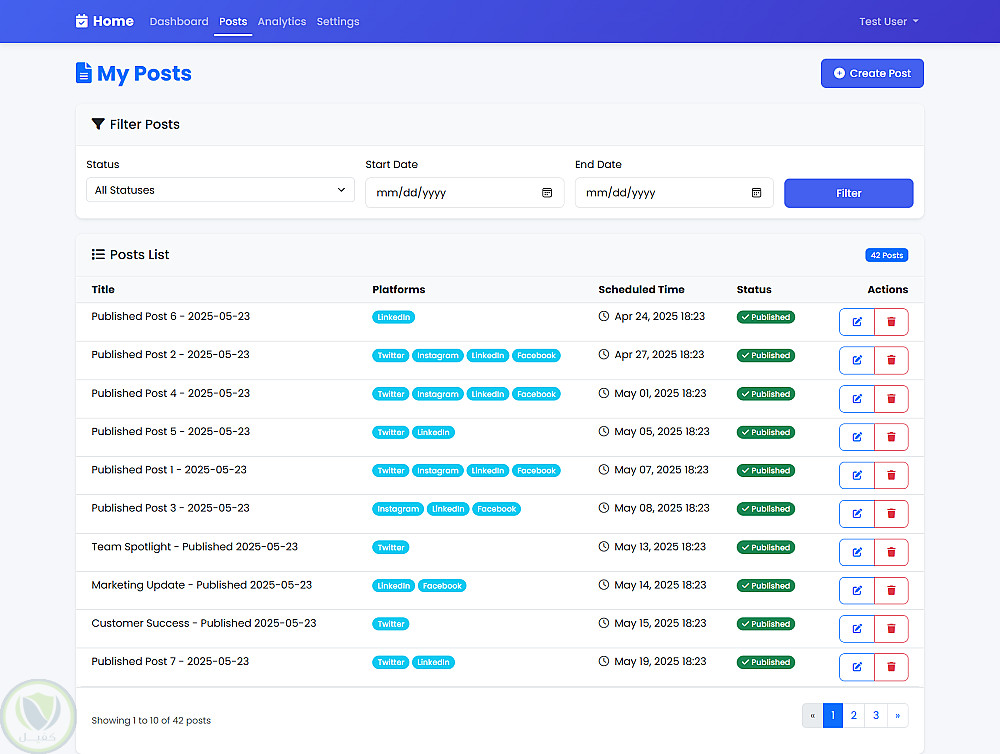The width and height of the screenshot is (1000, 754).
Task: Click Facebook tag on Marketing Update row
Action: [442, 586]
